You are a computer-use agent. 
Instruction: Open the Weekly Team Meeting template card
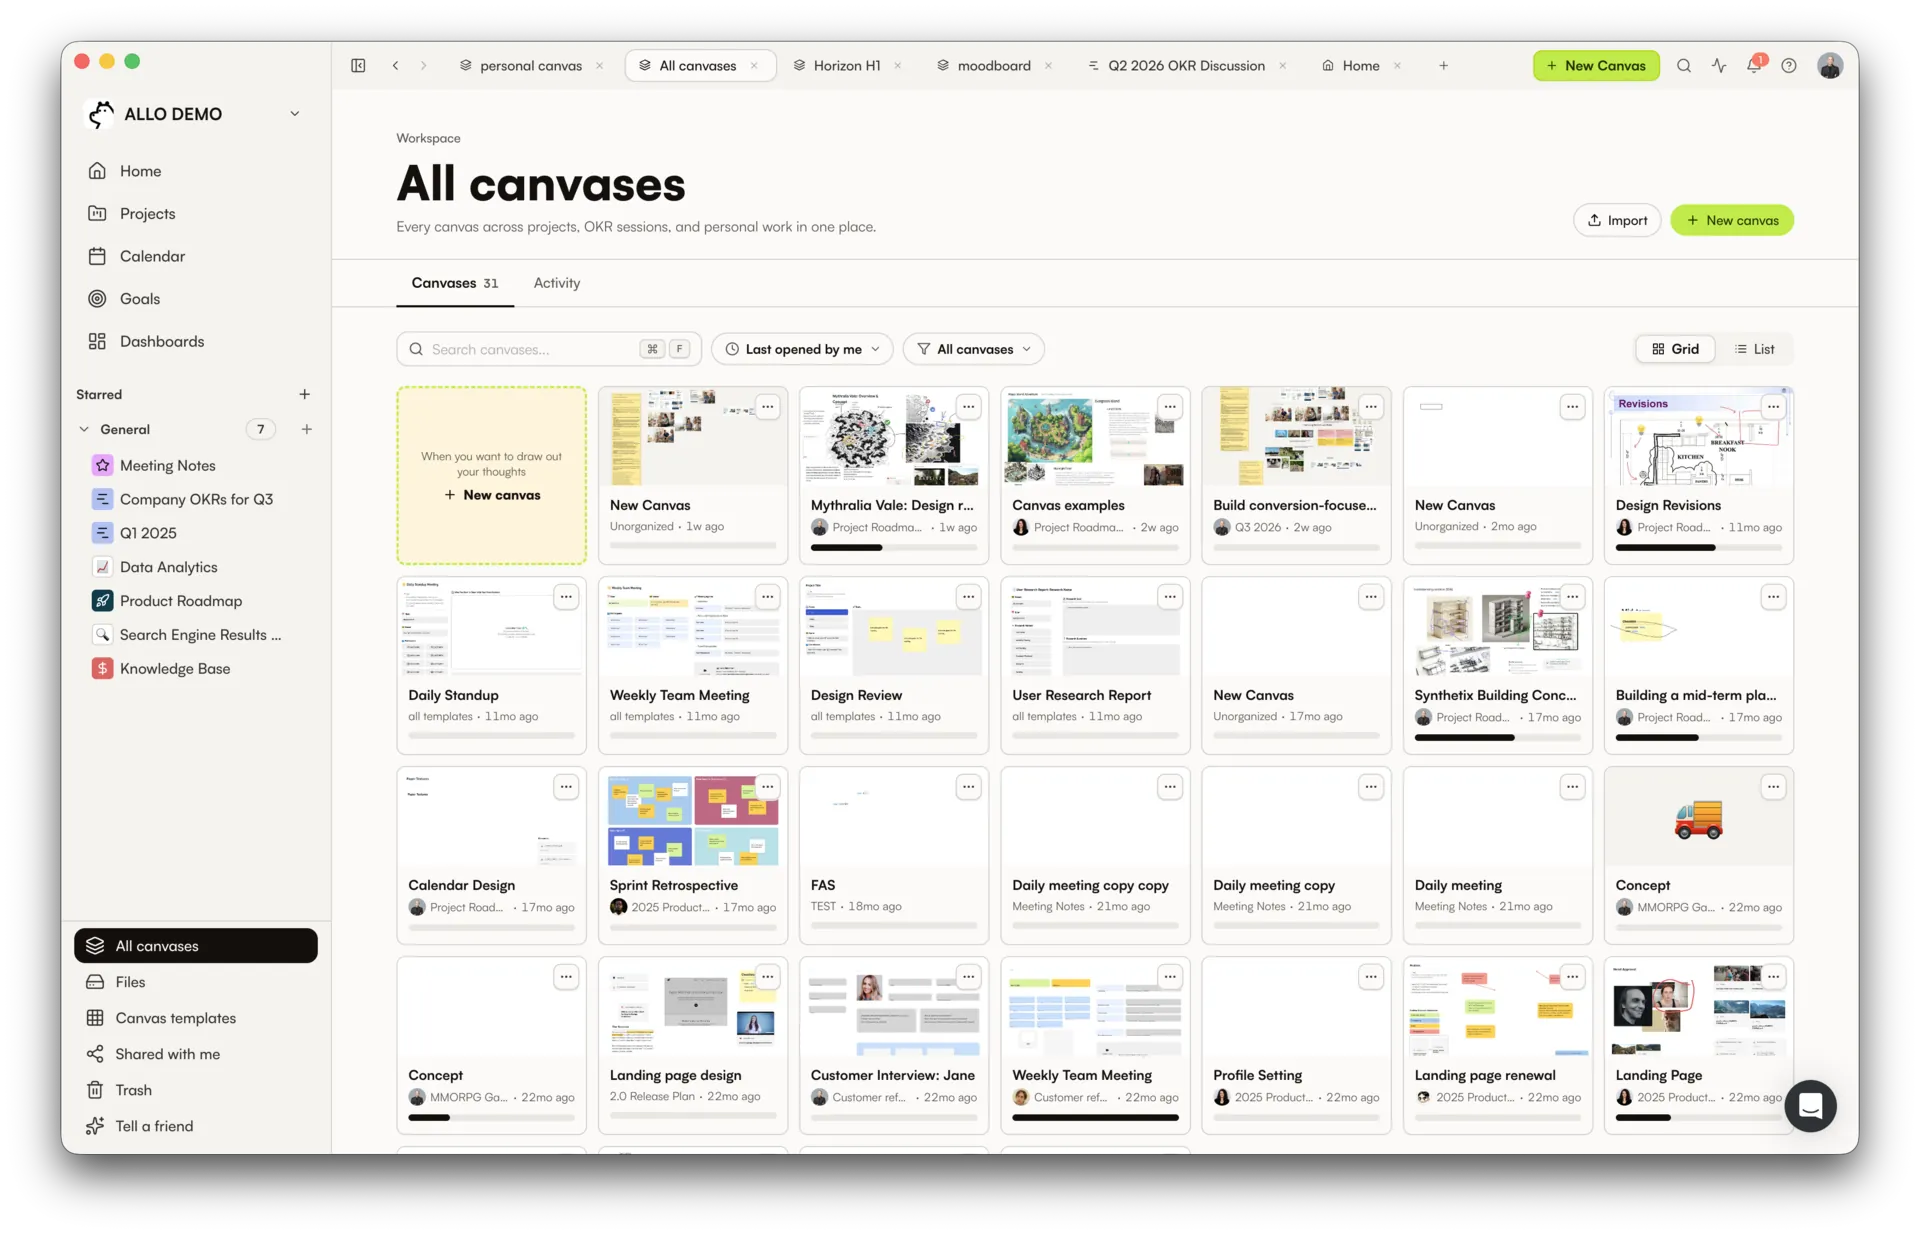[x=692, y=664]
